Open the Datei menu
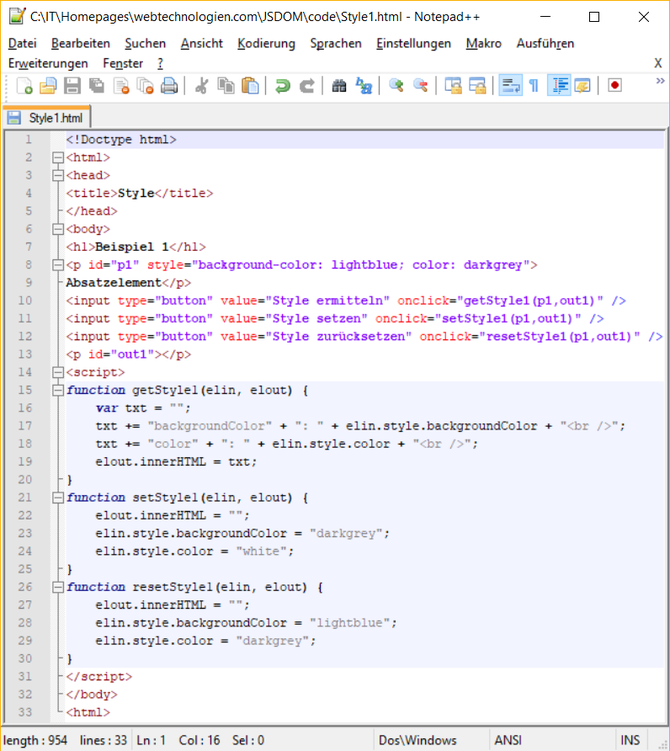Screen dimensions: 670x751 point(22,44)
